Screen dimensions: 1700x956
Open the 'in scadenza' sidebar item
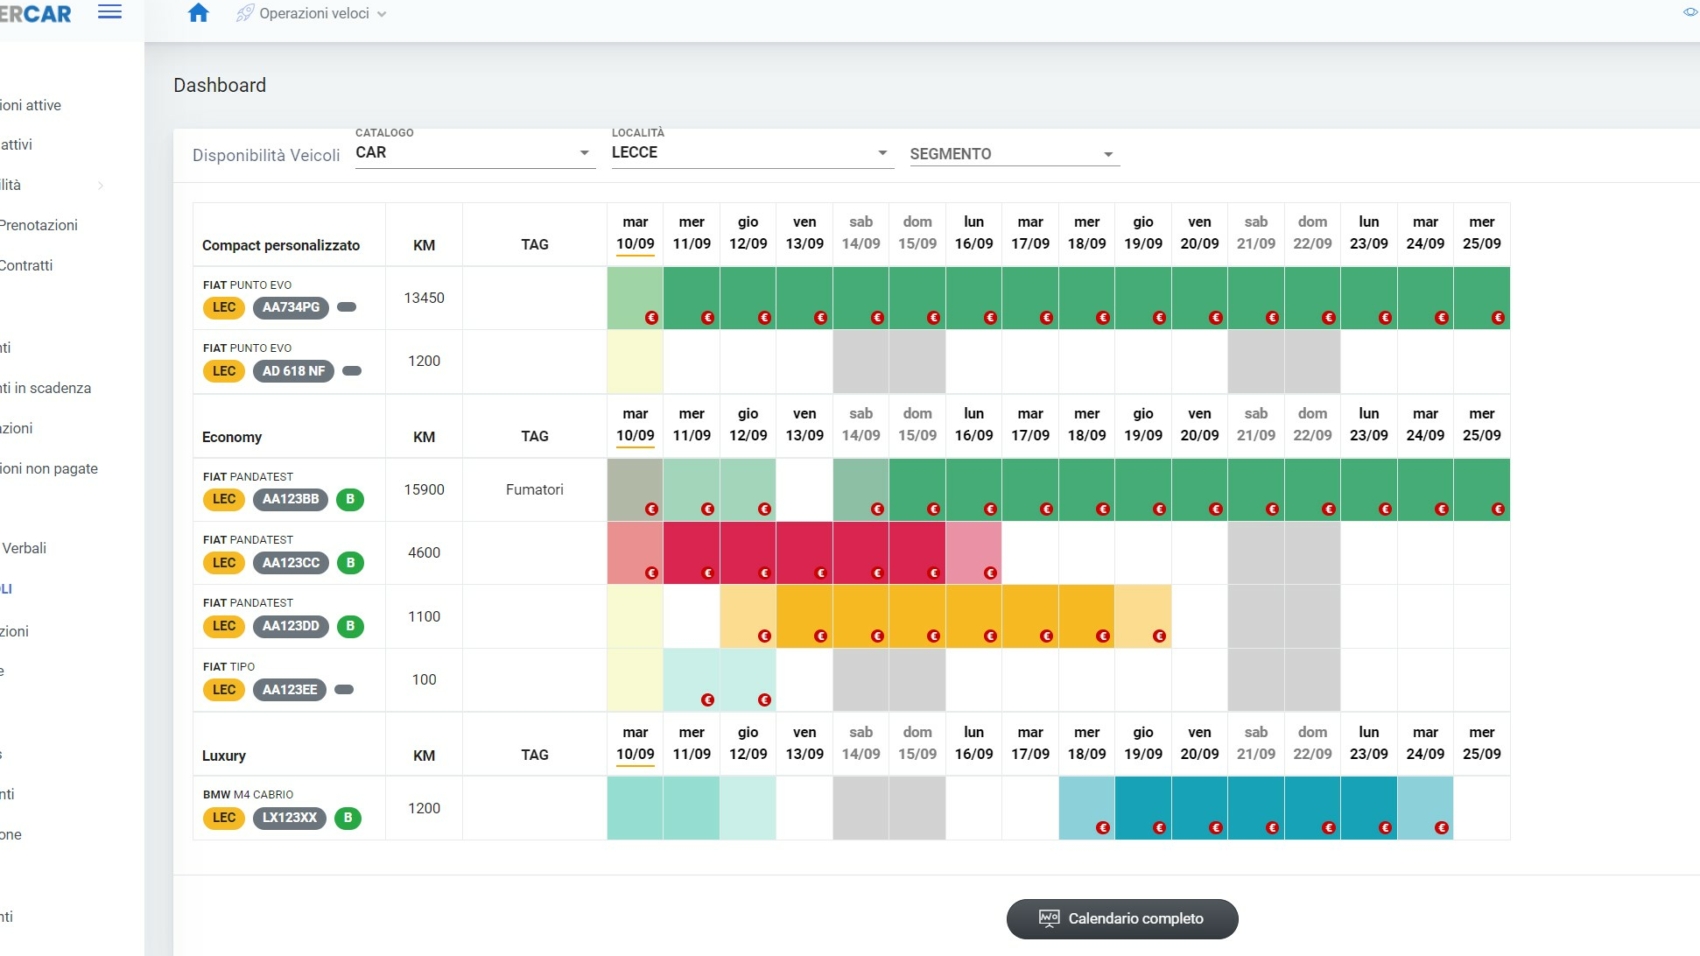(46, 388)
